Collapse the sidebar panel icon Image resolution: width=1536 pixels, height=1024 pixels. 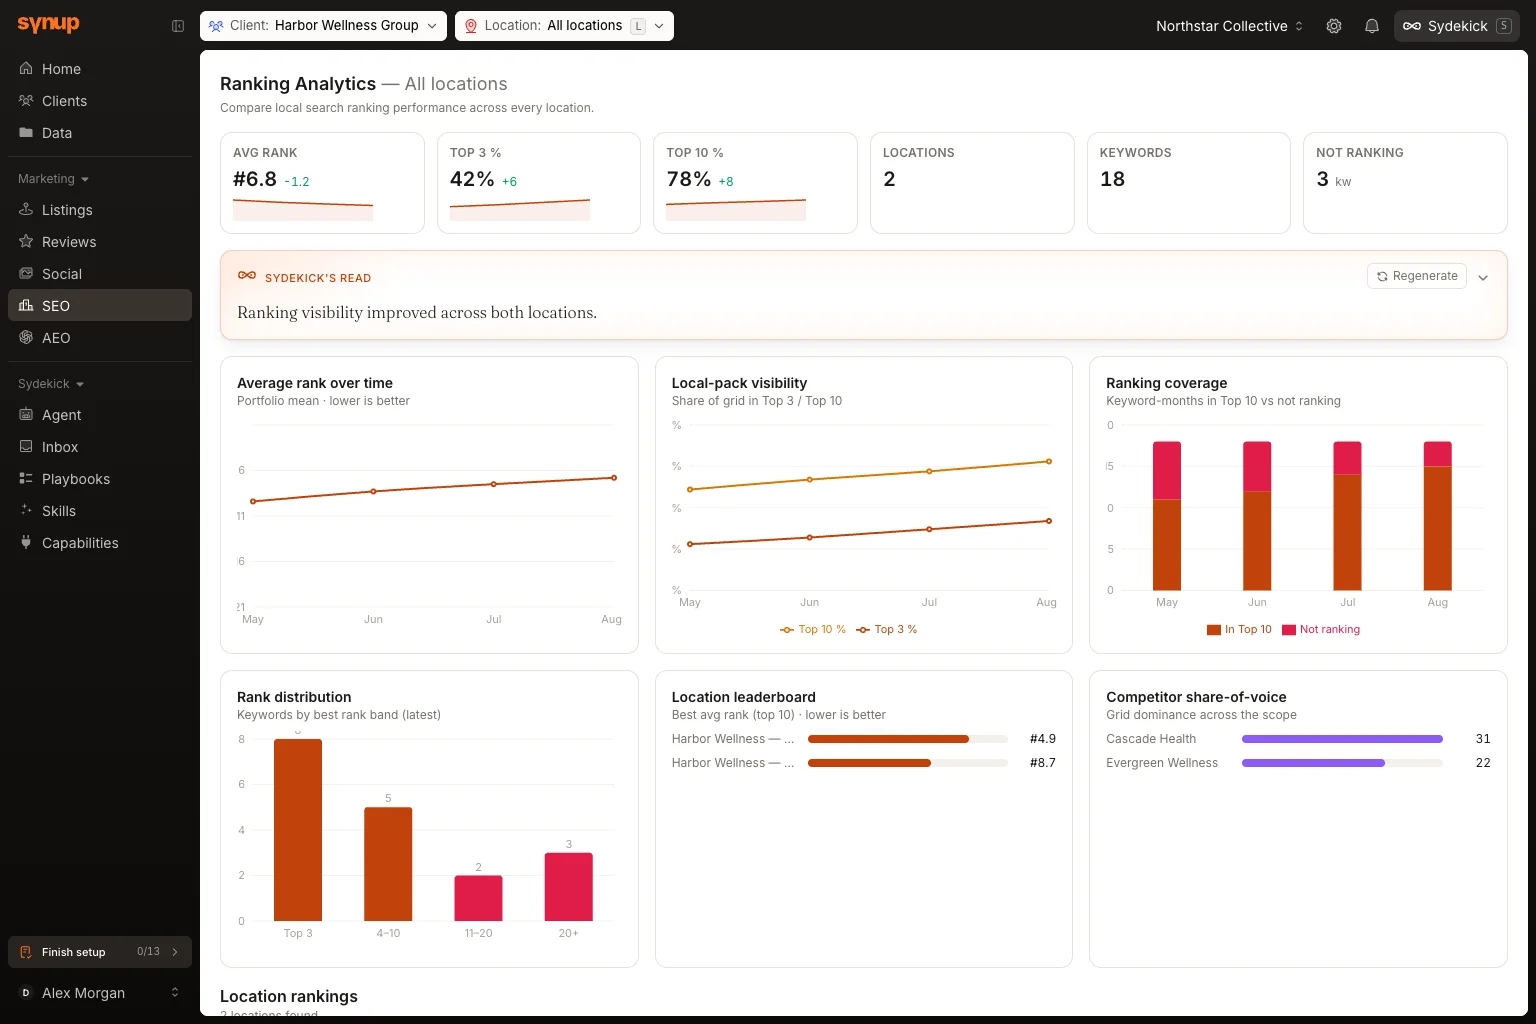click(x=178, y=26)
